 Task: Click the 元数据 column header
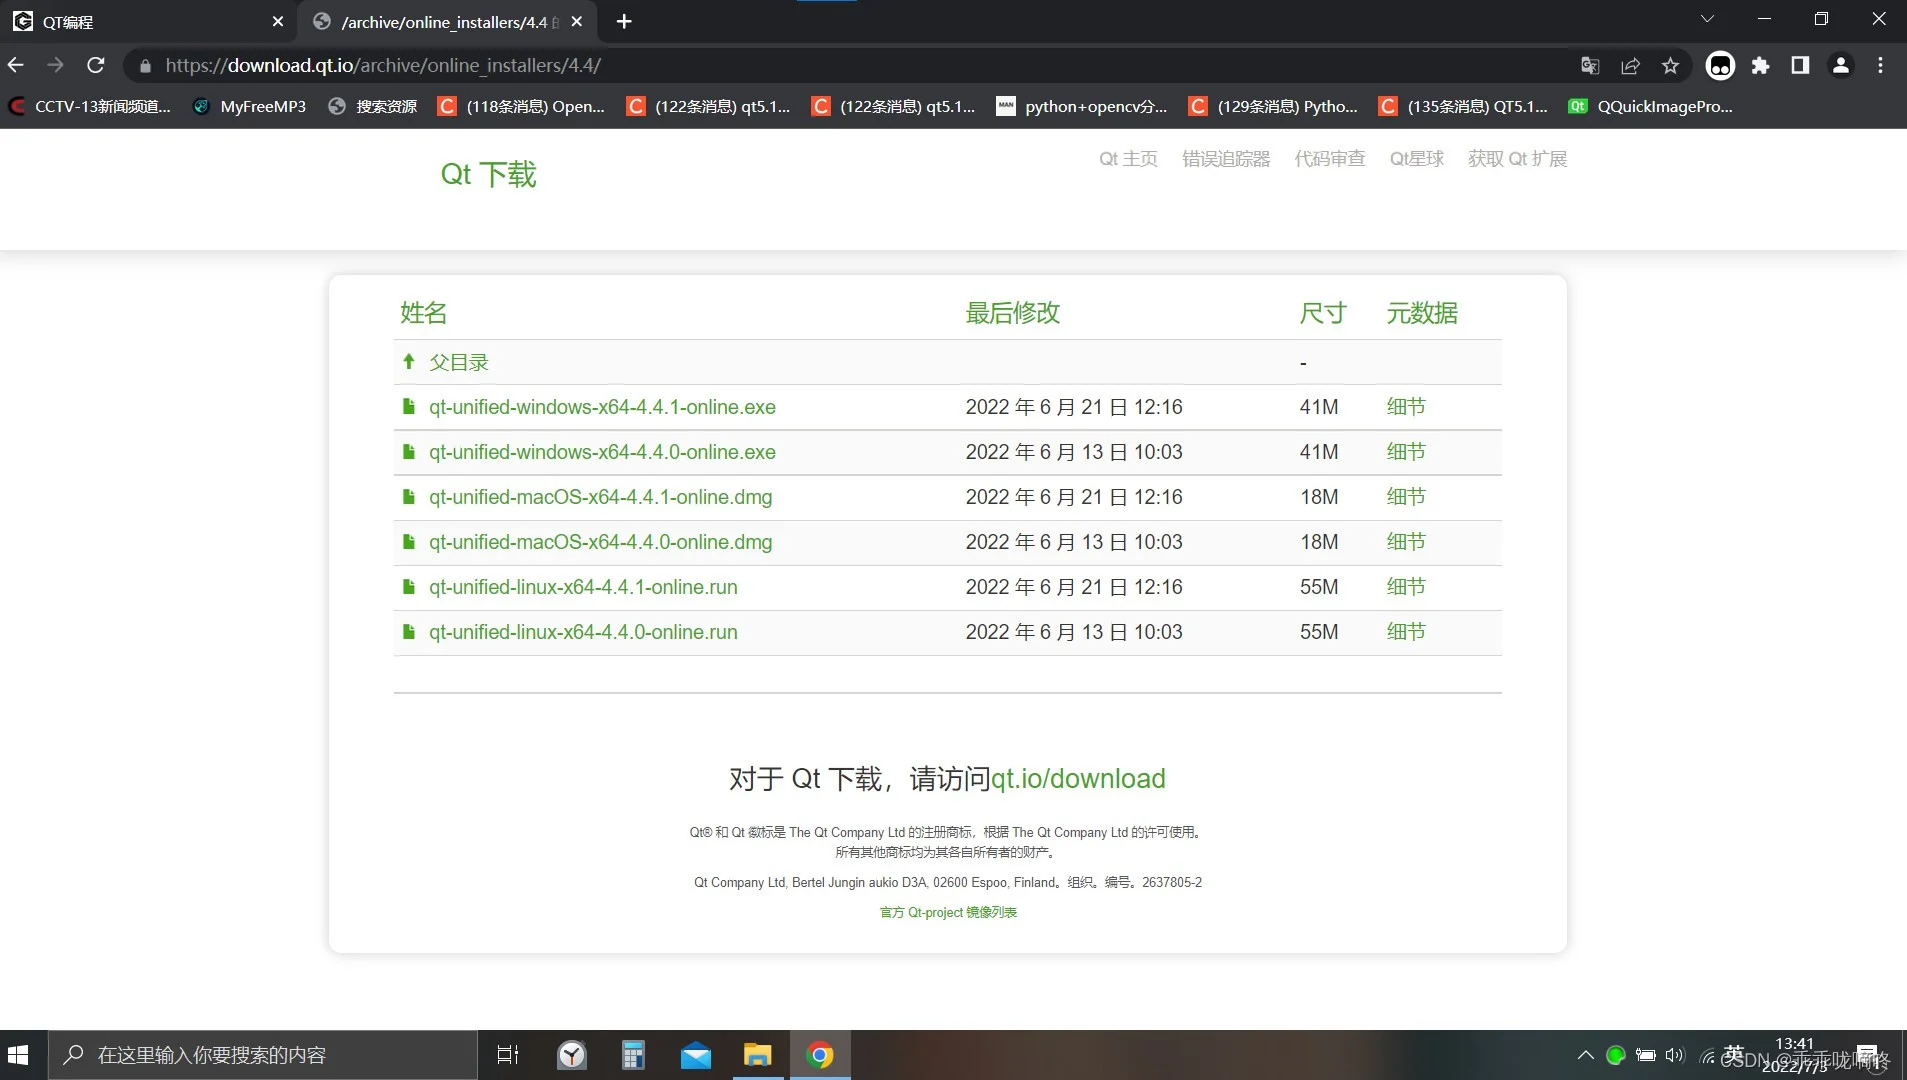point(1421,313)
